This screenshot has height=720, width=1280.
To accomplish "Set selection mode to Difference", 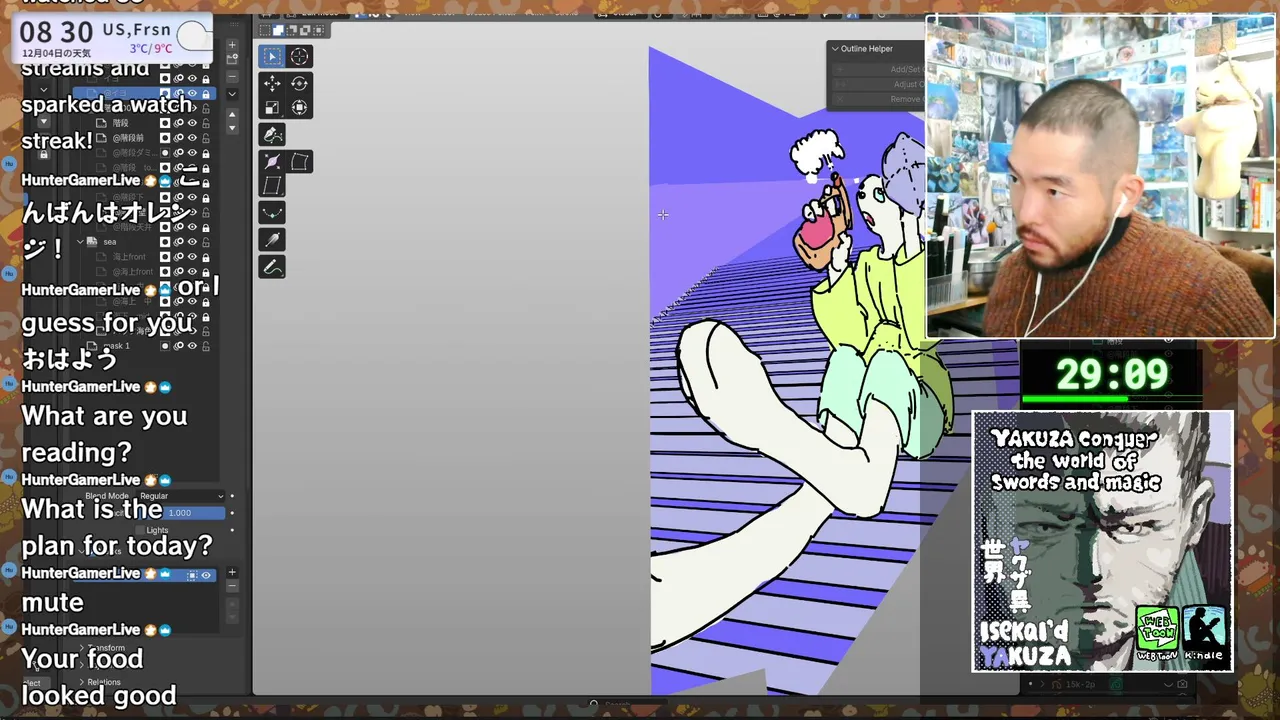I will [x=305, y=30].
